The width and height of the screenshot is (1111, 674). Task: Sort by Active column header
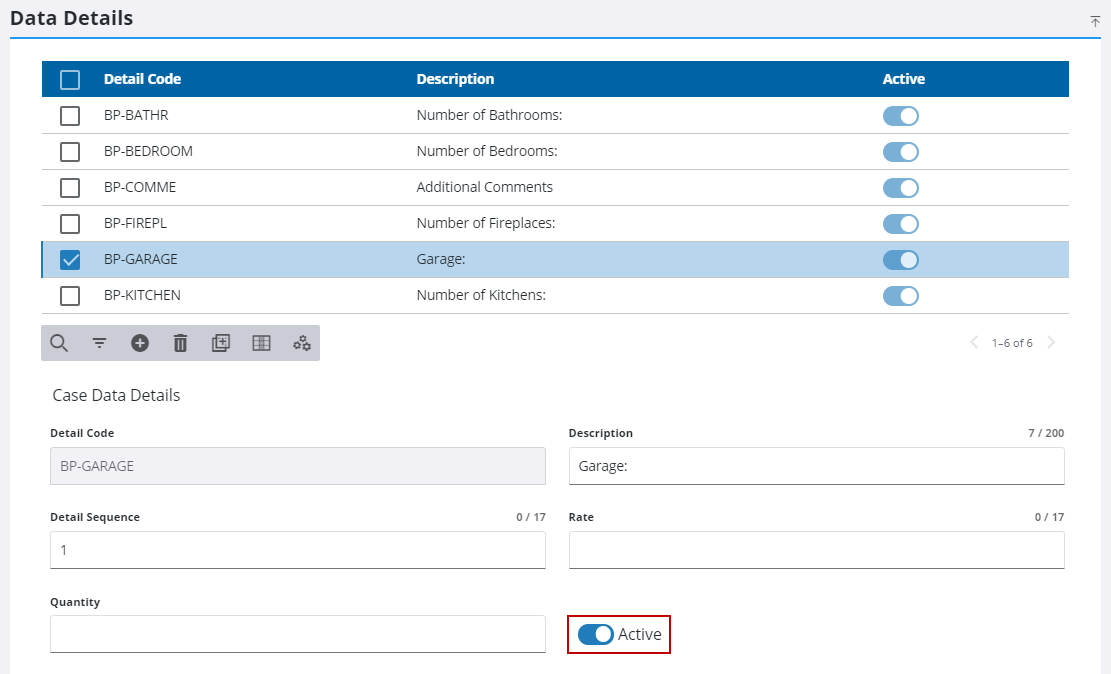coord(903,79)
